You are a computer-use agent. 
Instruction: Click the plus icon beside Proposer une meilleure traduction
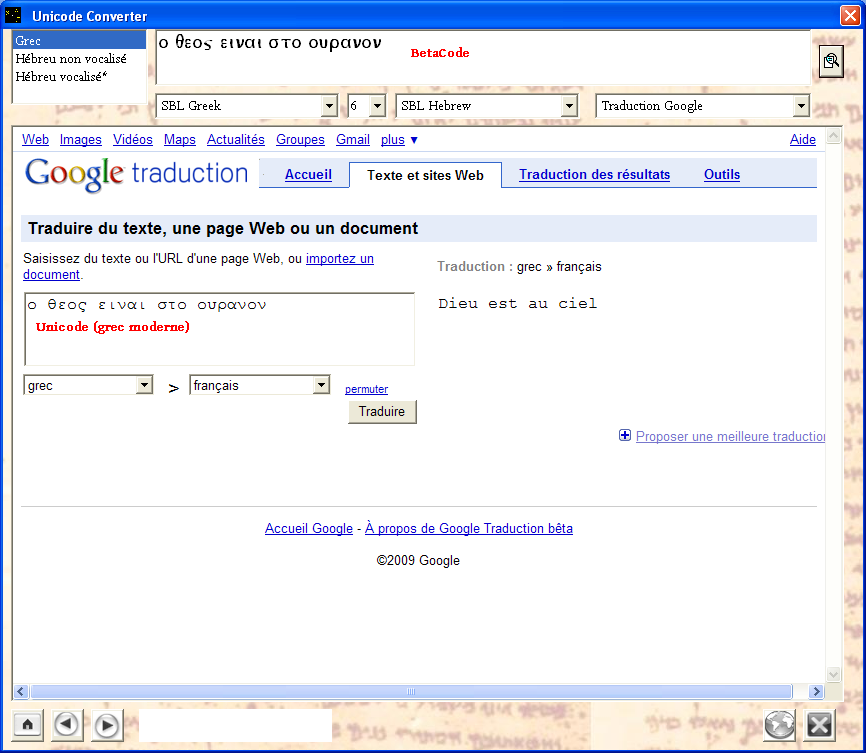(x=625, y=435)
